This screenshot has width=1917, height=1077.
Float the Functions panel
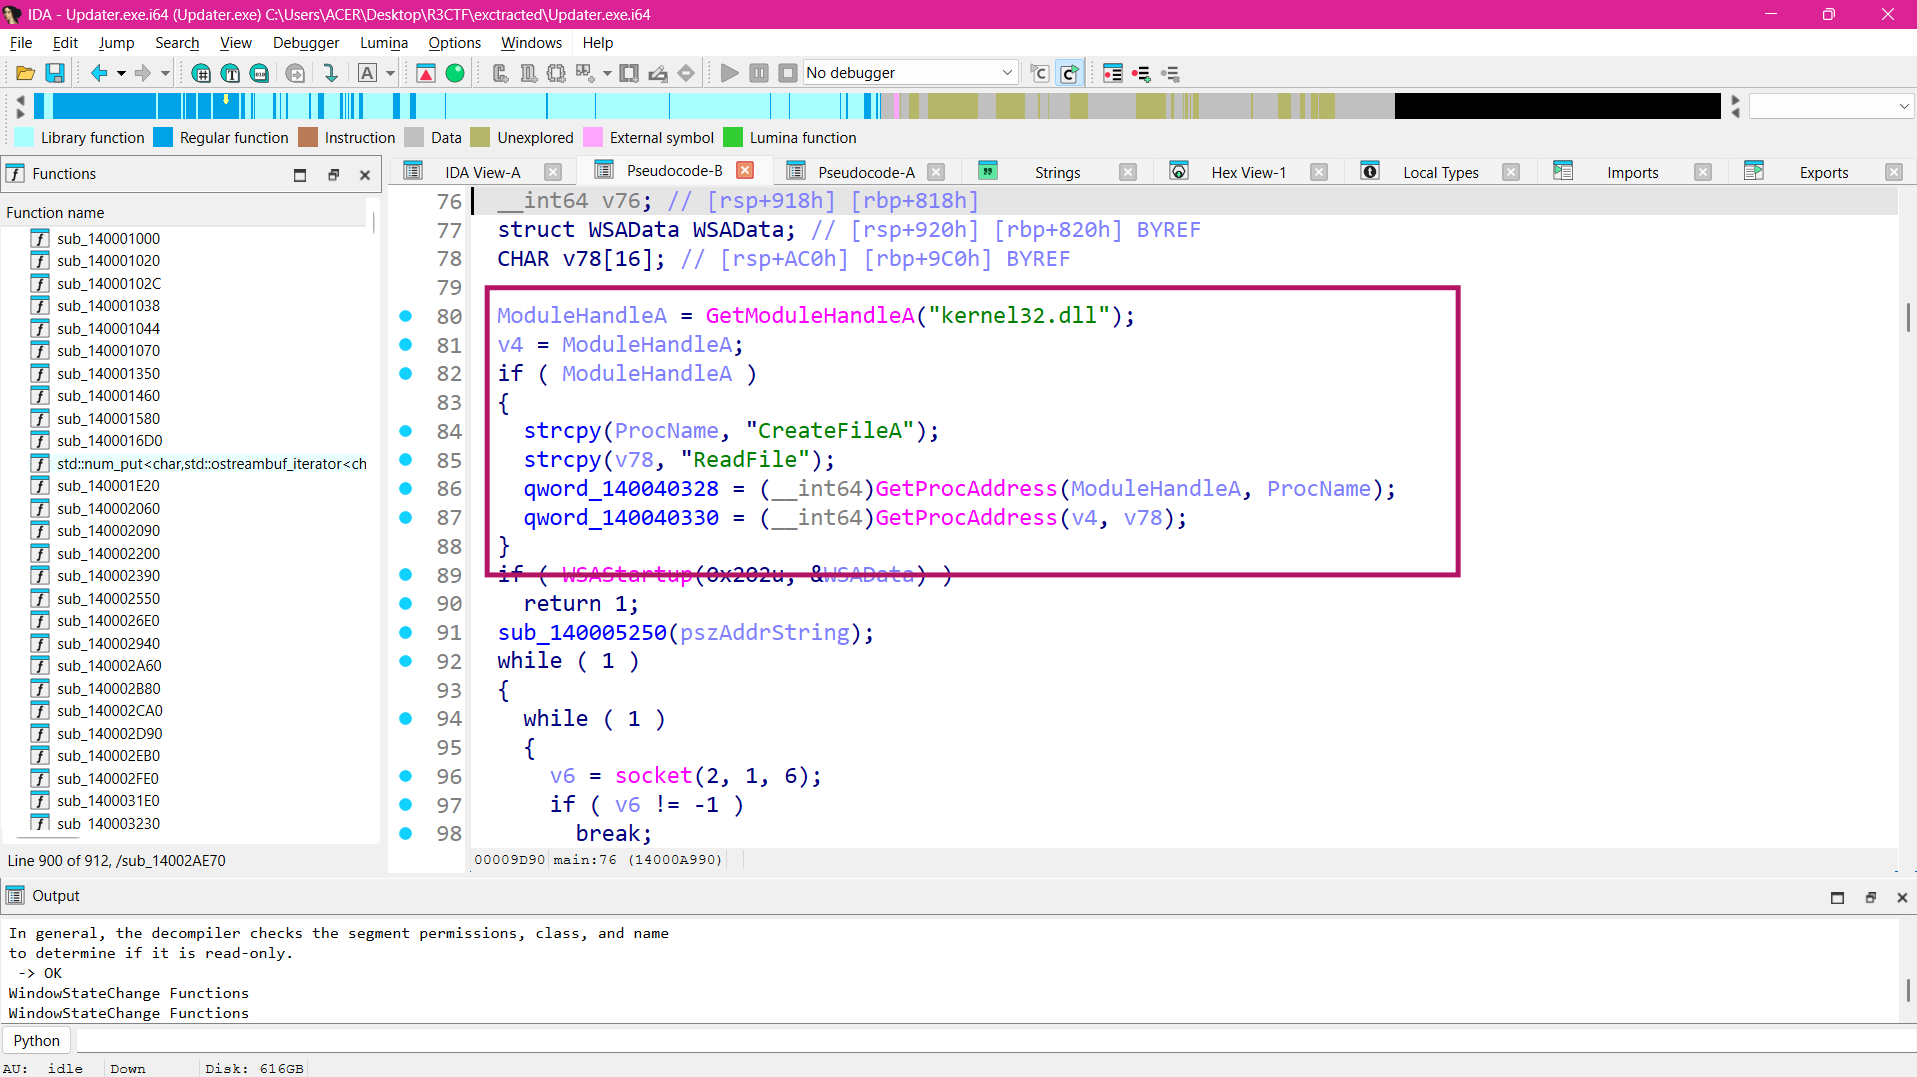[x=334, y=175]
